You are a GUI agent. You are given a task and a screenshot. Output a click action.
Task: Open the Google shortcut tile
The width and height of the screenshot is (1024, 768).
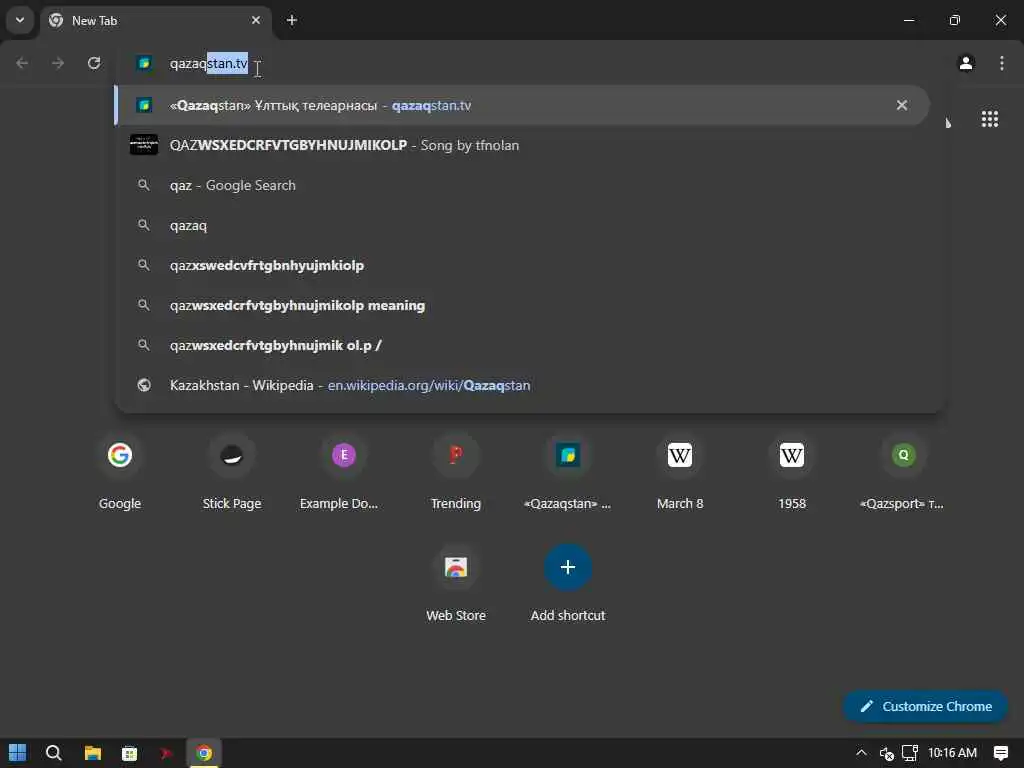point(120,472)
